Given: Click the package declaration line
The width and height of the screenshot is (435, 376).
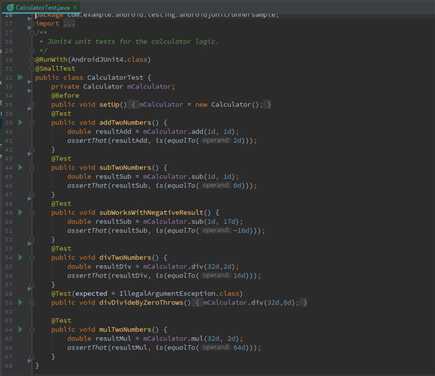Looking at the screenshot, I should (x=157, y=15).
